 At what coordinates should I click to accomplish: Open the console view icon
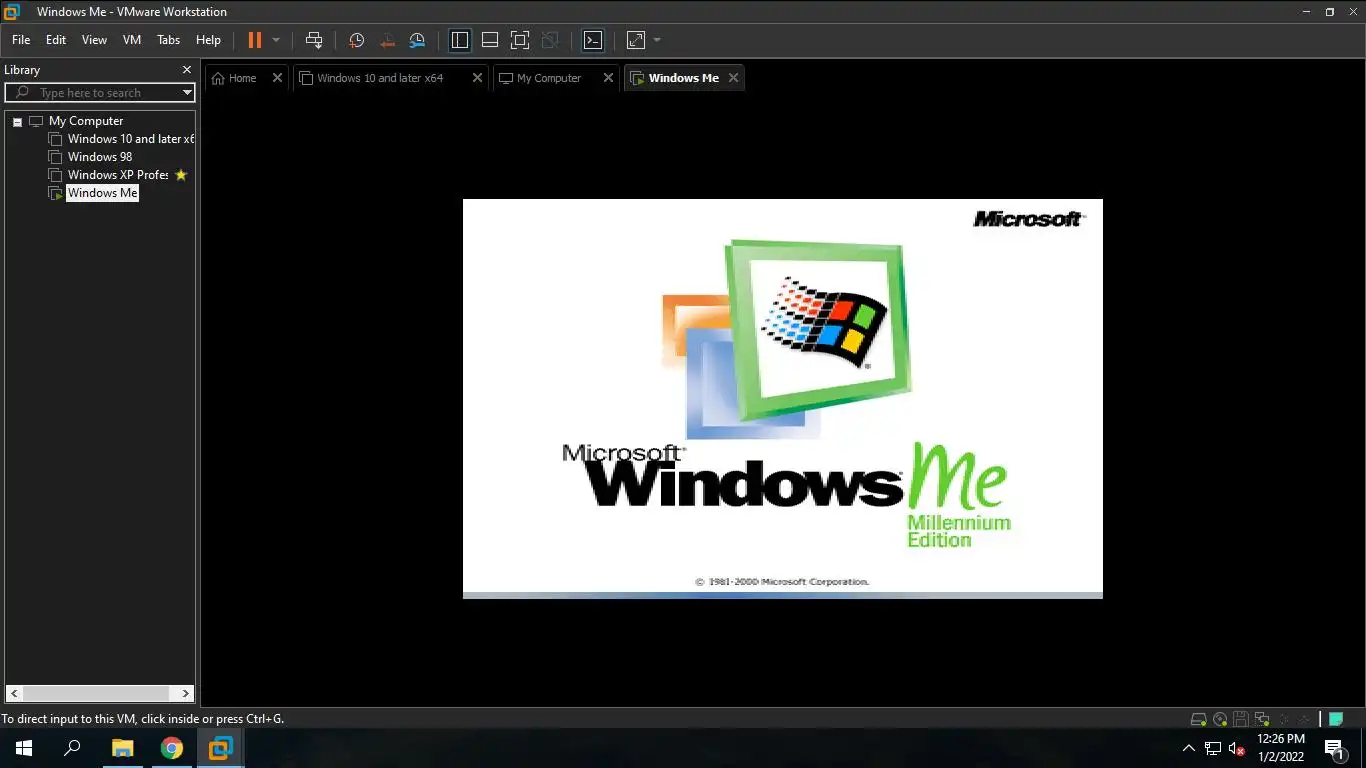[593, 40]
